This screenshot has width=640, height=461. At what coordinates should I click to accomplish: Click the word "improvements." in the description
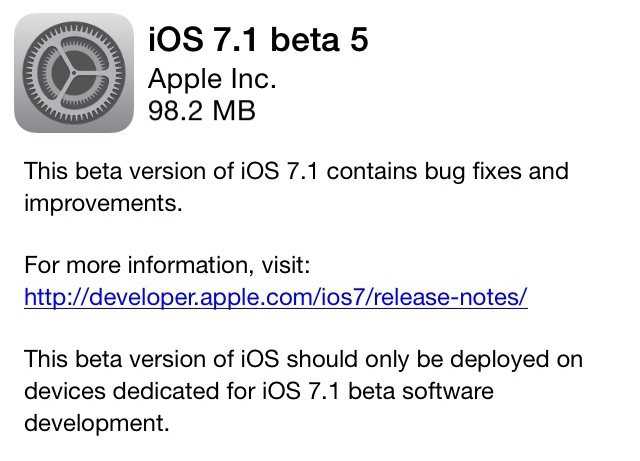click(103, 203)
